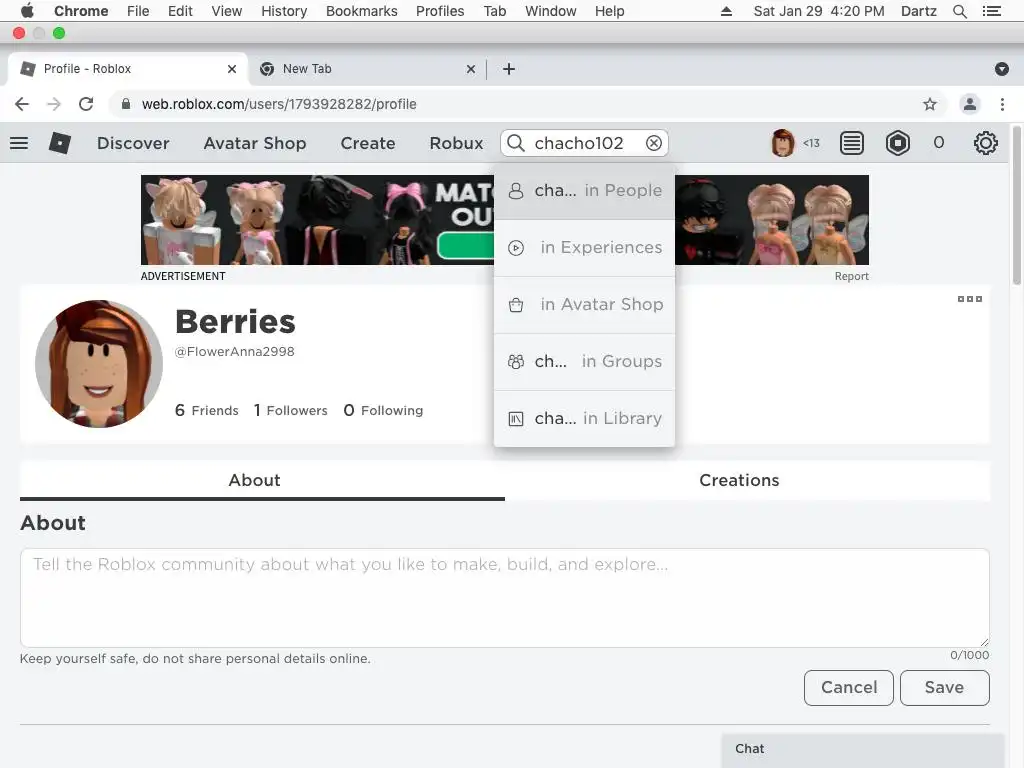Open the notifications stream icon
The width and height of the screenshot is (1024, 768).
pyautogui.click(x=852, y=143)
